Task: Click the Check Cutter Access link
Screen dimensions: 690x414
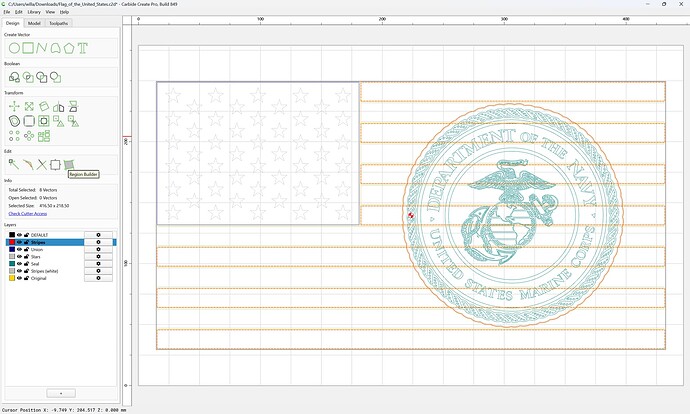Action: tap(28, 213)
